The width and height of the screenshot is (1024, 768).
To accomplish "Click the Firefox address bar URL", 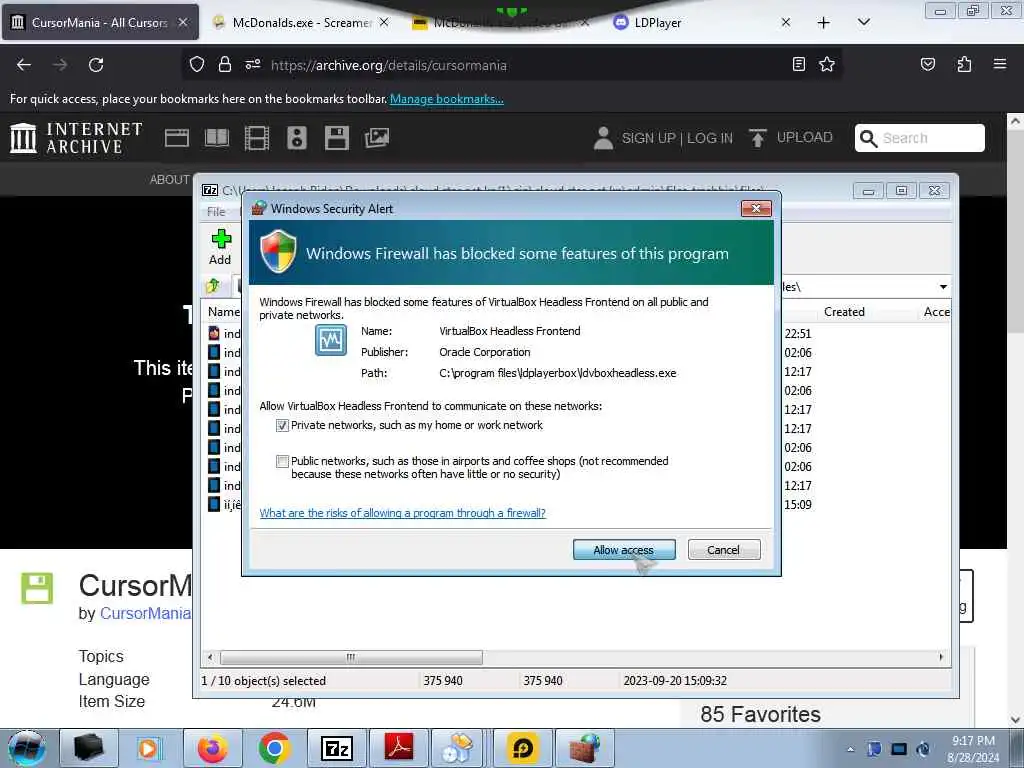I will [x=389, y=65].
